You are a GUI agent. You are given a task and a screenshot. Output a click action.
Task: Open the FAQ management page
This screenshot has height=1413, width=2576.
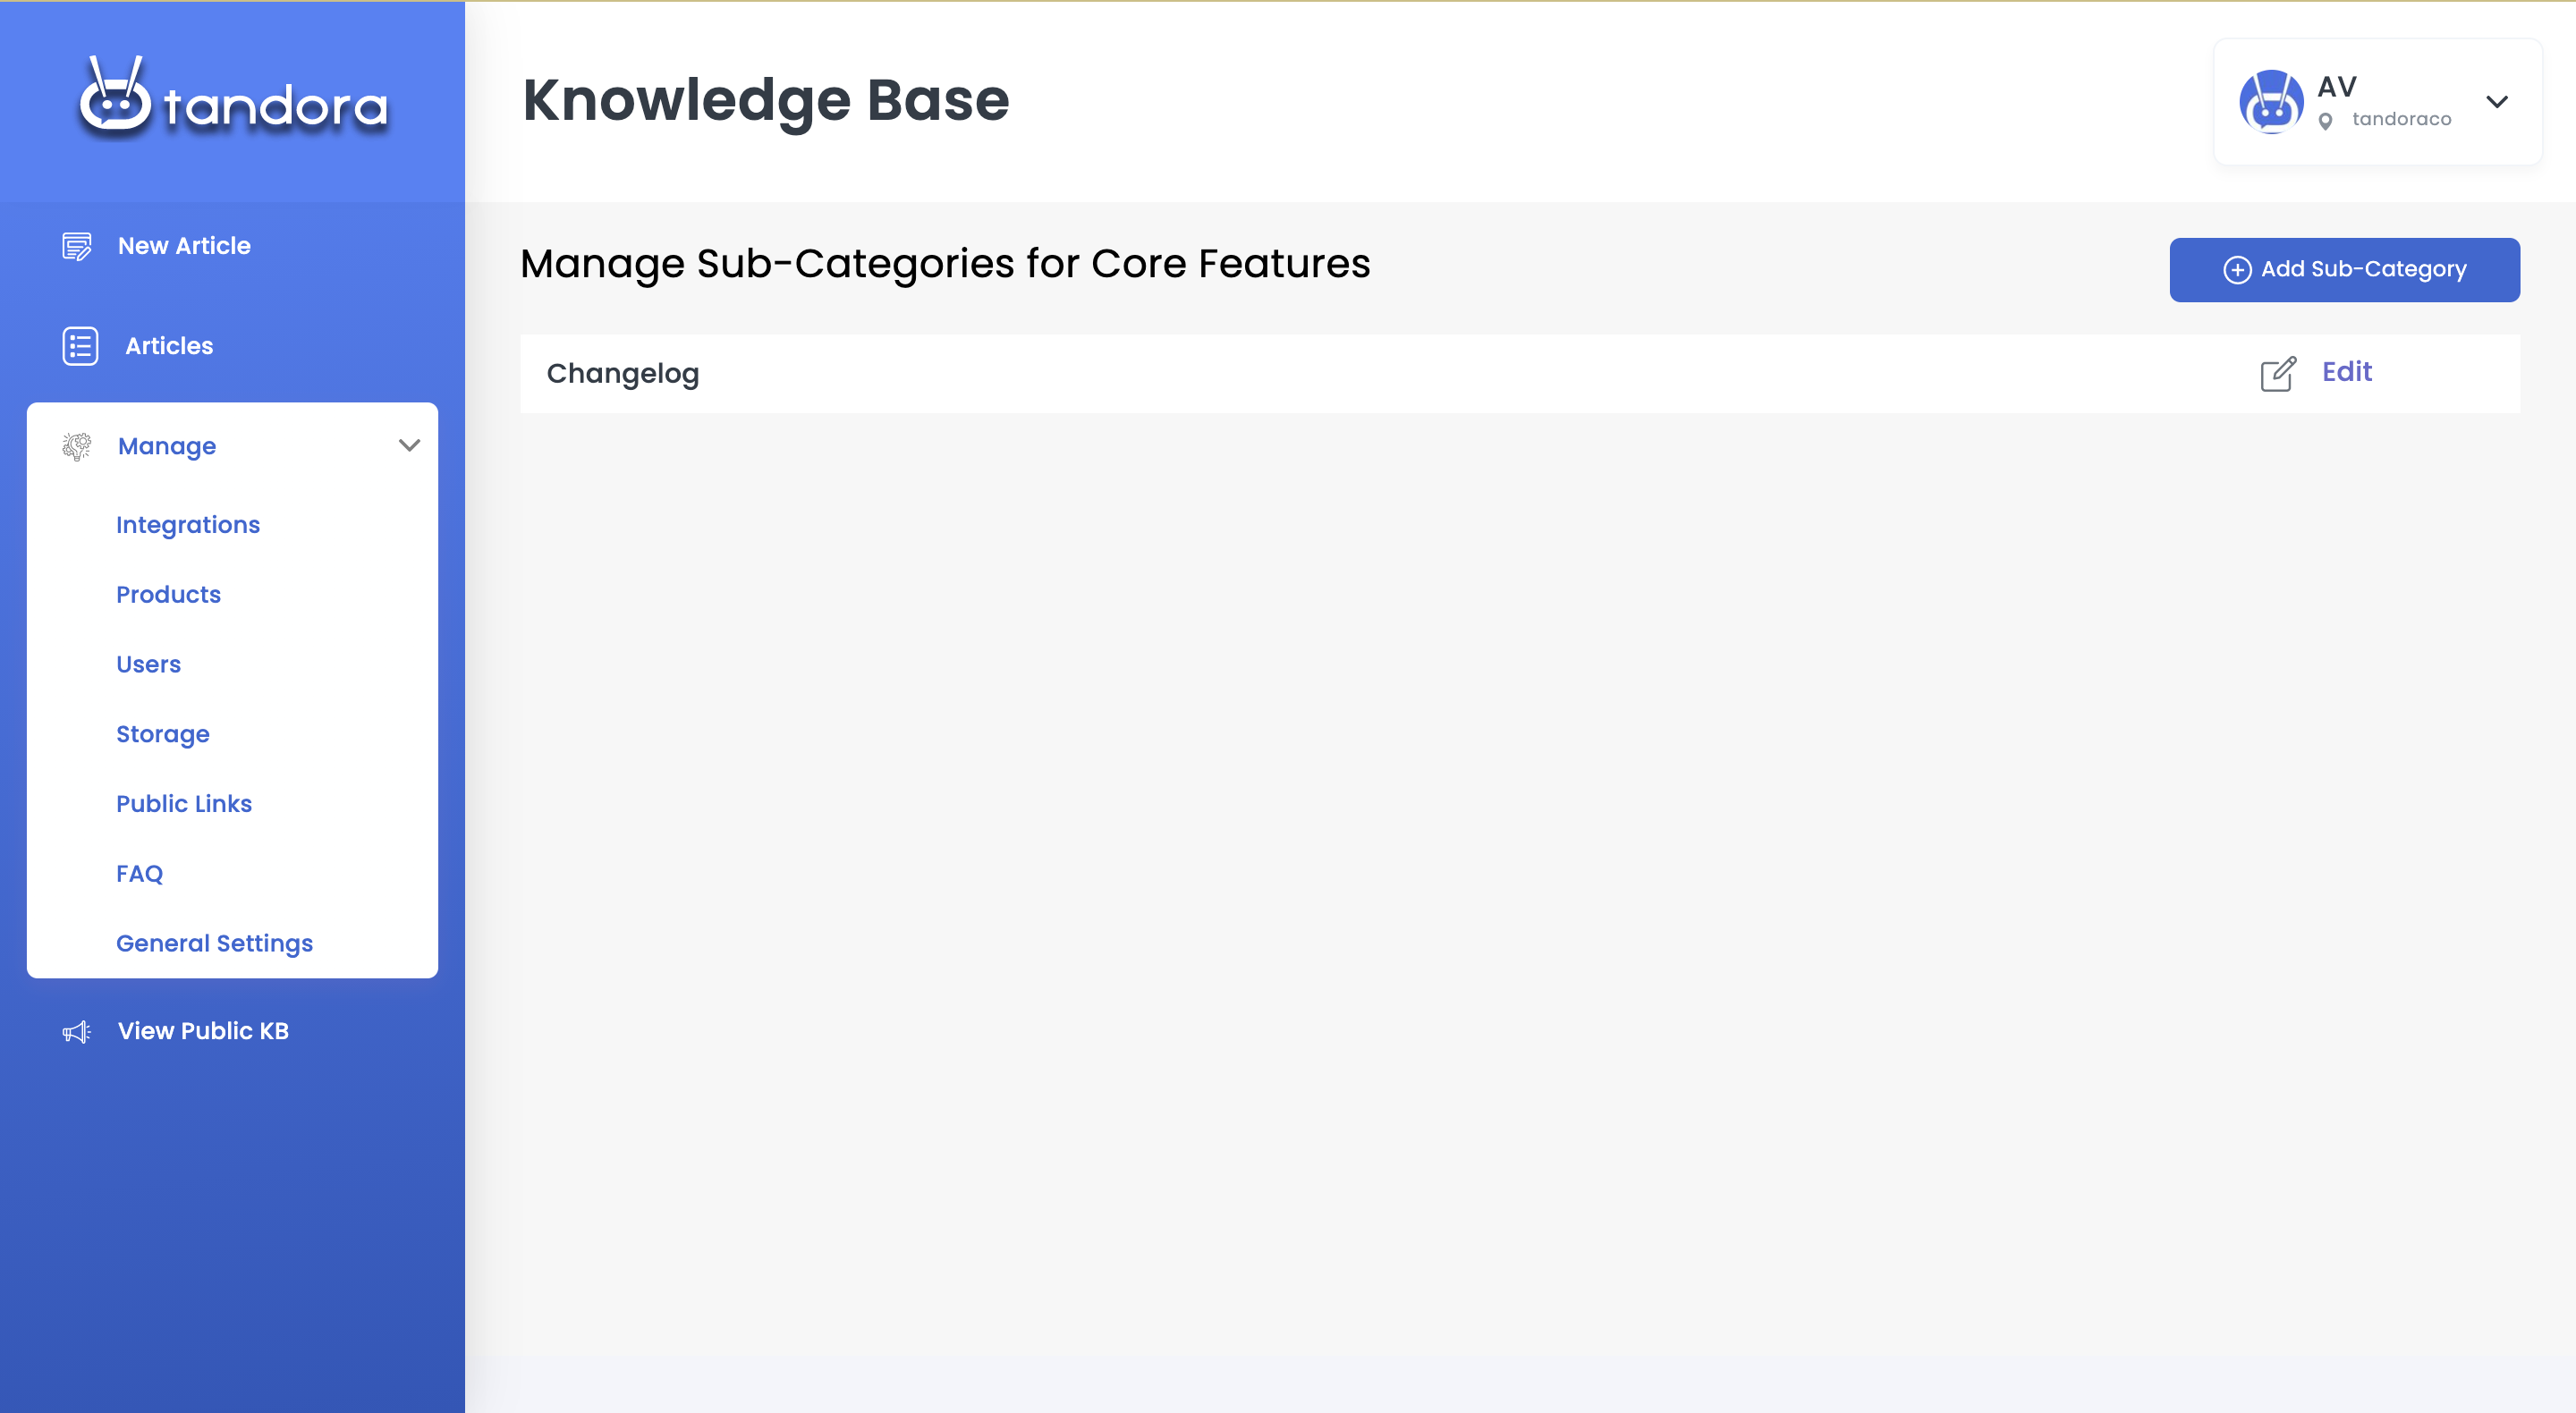click(139, 874)
